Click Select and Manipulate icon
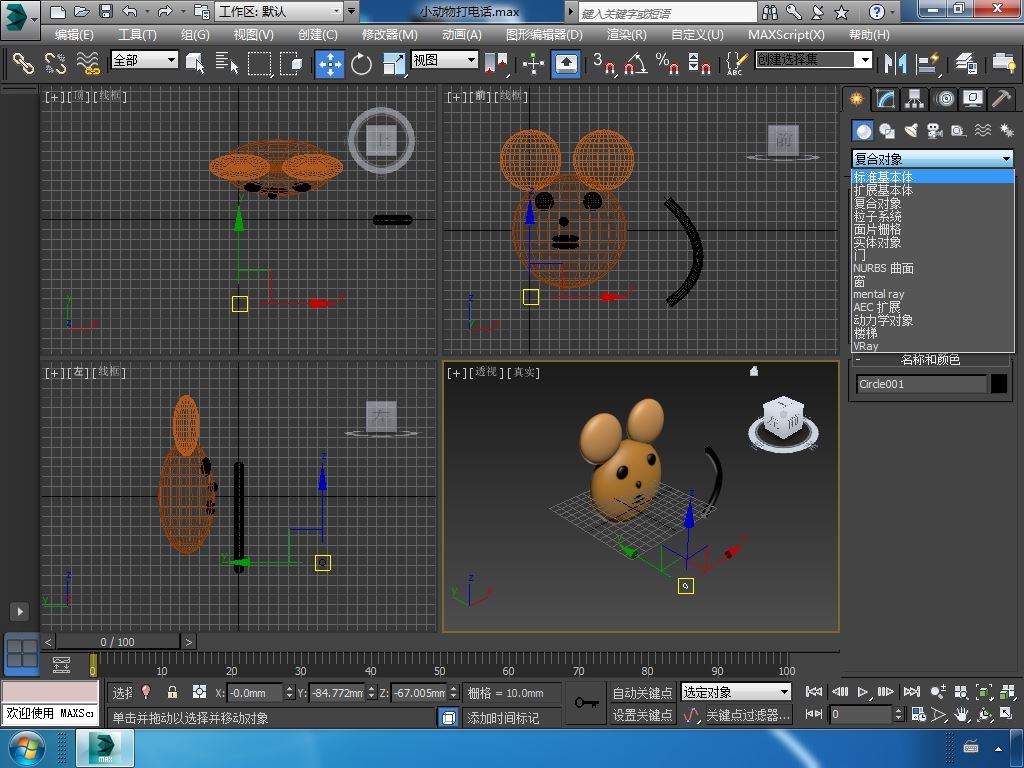Viewport: 1024px width, 768px height. (x=534, y=63)
